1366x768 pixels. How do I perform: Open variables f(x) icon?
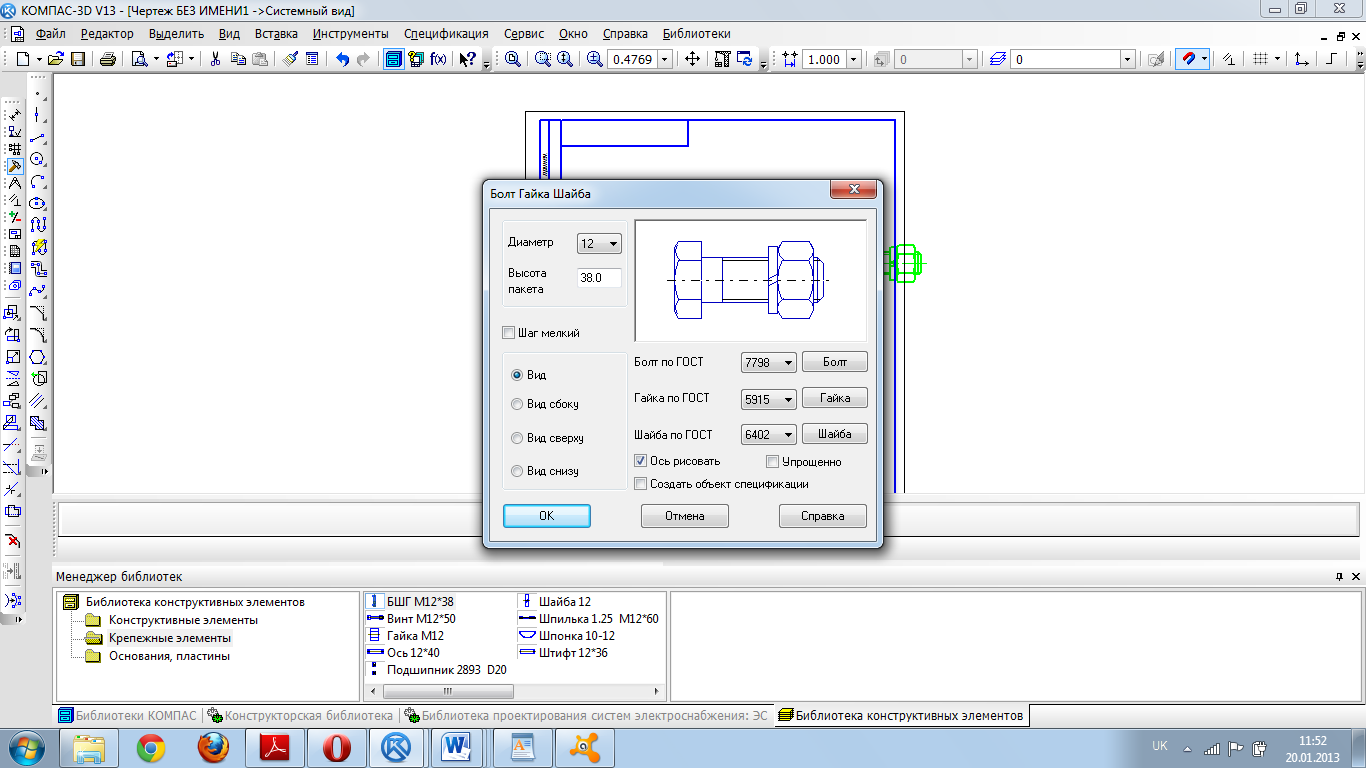[438, 59]
